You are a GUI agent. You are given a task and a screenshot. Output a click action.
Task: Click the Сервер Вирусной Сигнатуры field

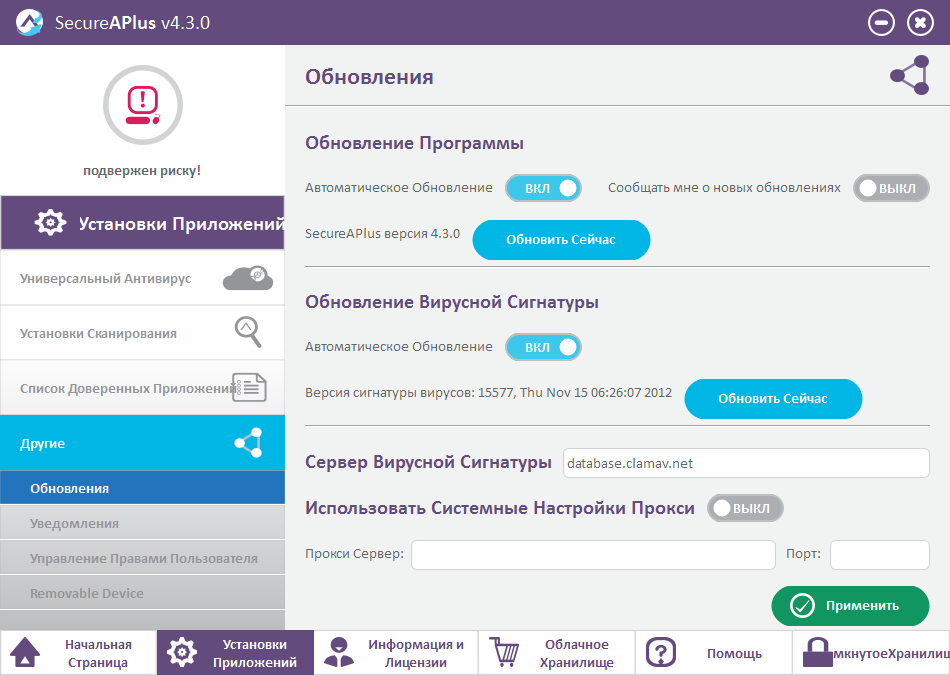746,463
